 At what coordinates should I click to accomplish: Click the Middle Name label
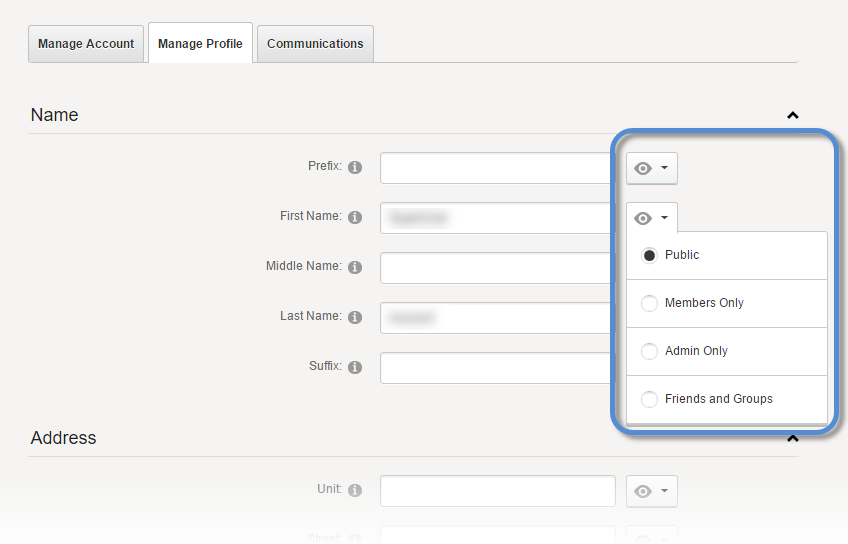[x=304, y=266]
